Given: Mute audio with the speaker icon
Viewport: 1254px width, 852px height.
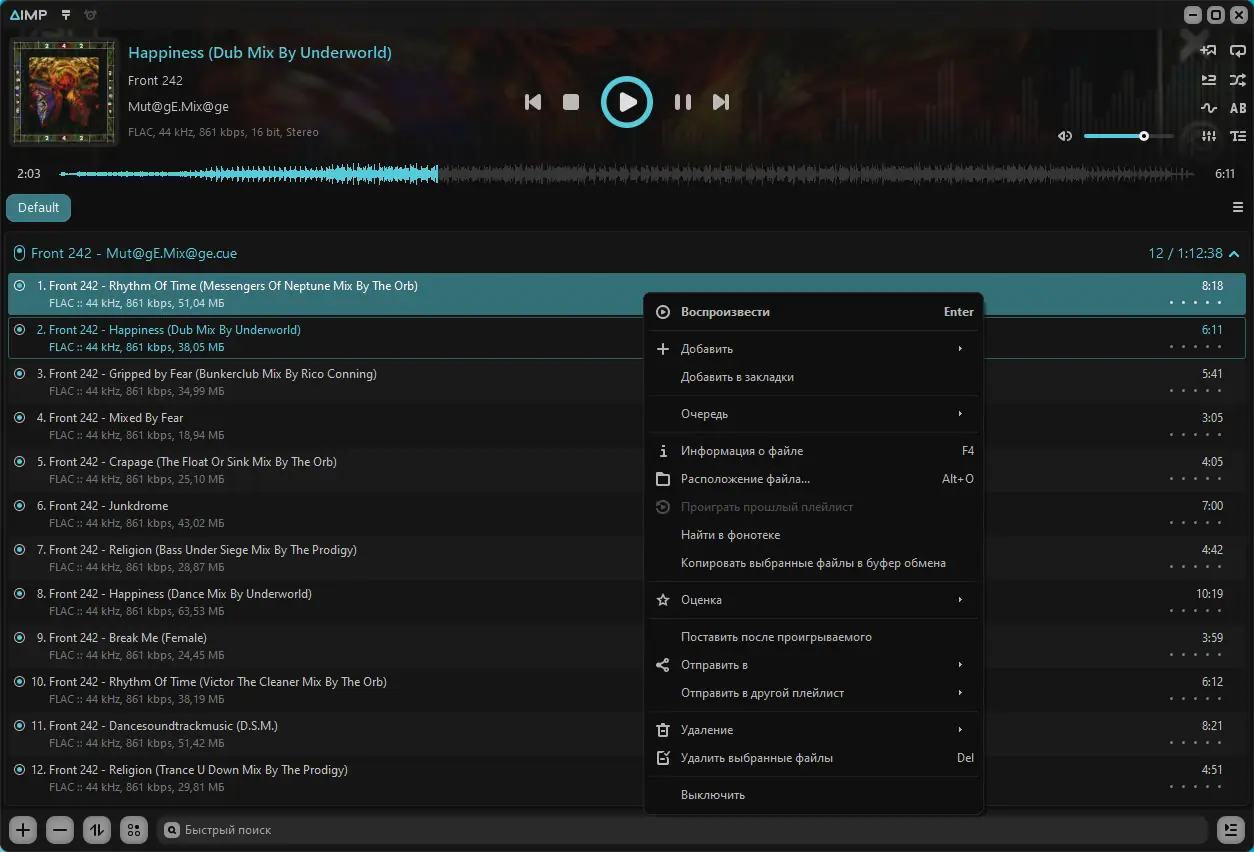Looking at the screenshot, I should [1065, 136].
